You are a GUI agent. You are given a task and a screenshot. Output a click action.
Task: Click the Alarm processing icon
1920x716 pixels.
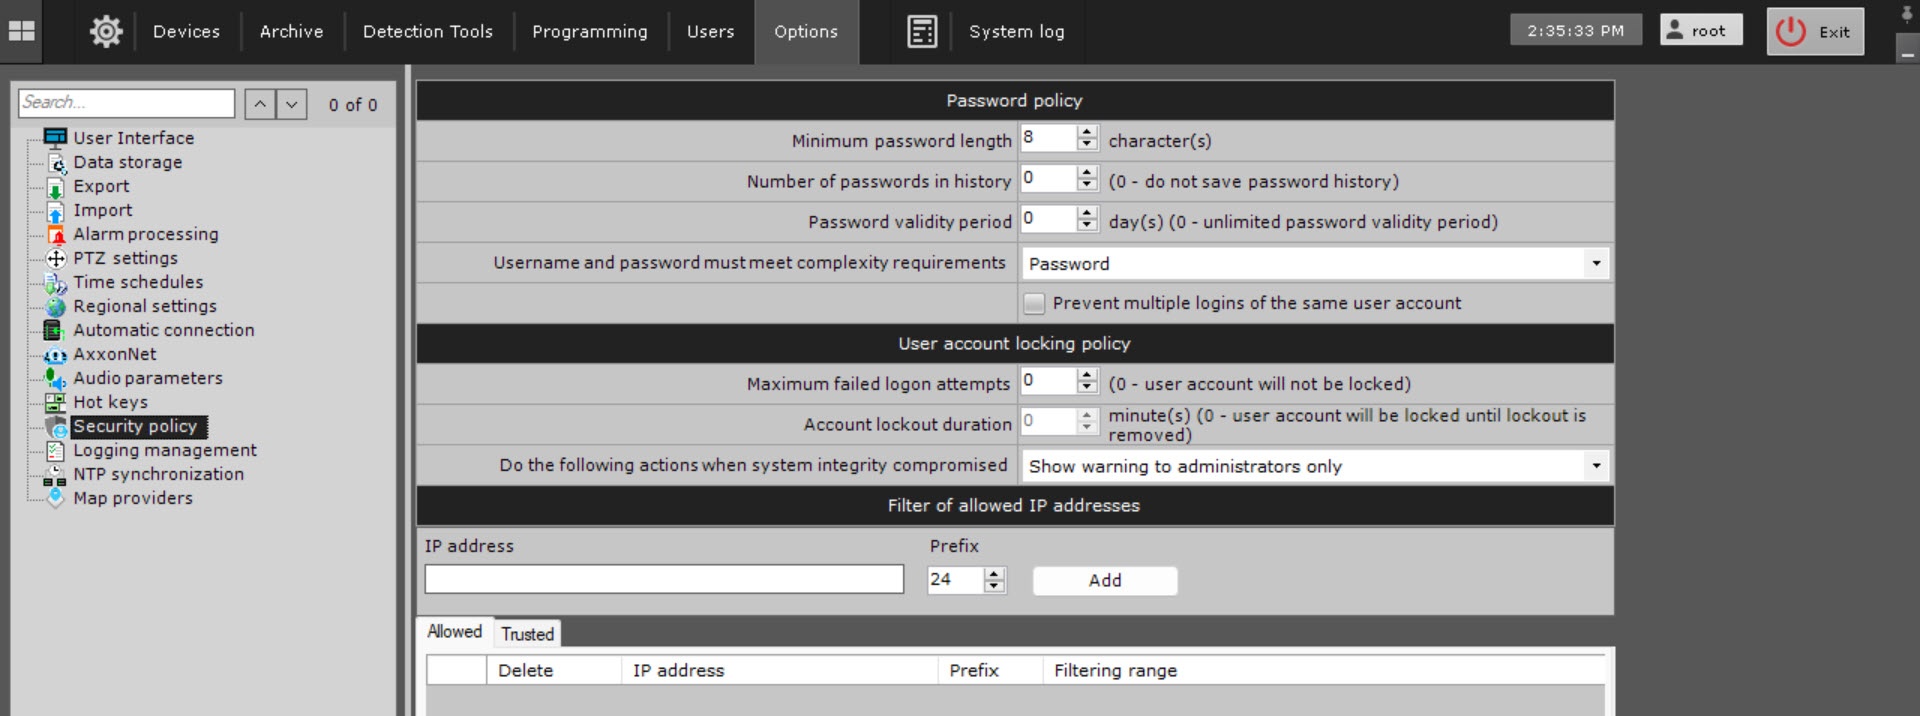(x=56, y=235)
